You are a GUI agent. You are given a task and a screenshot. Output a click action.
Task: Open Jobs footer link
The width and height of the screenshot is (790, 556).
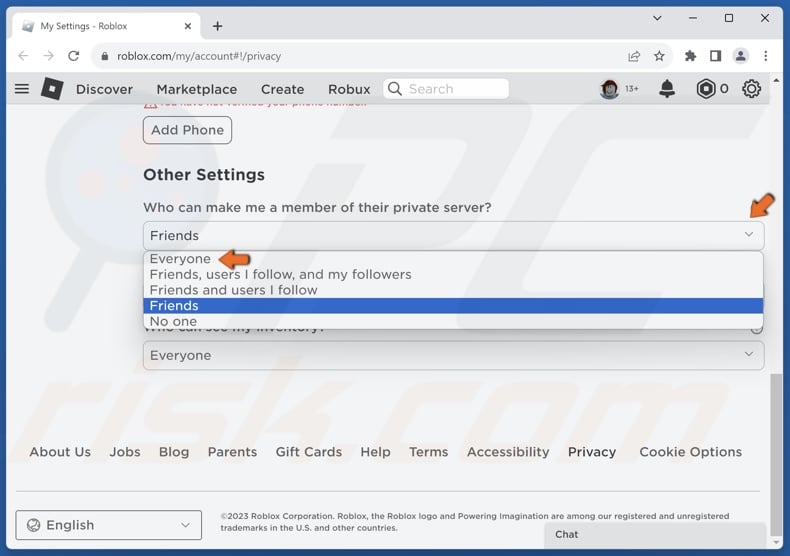pyautogui.click(x=125, y=452)
